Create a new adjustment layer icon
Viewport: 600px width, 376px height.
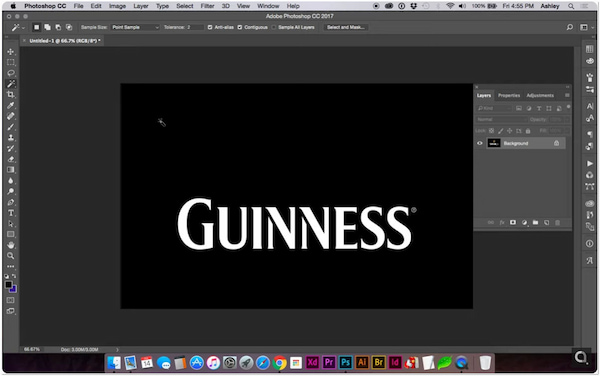tap(524, 223)
